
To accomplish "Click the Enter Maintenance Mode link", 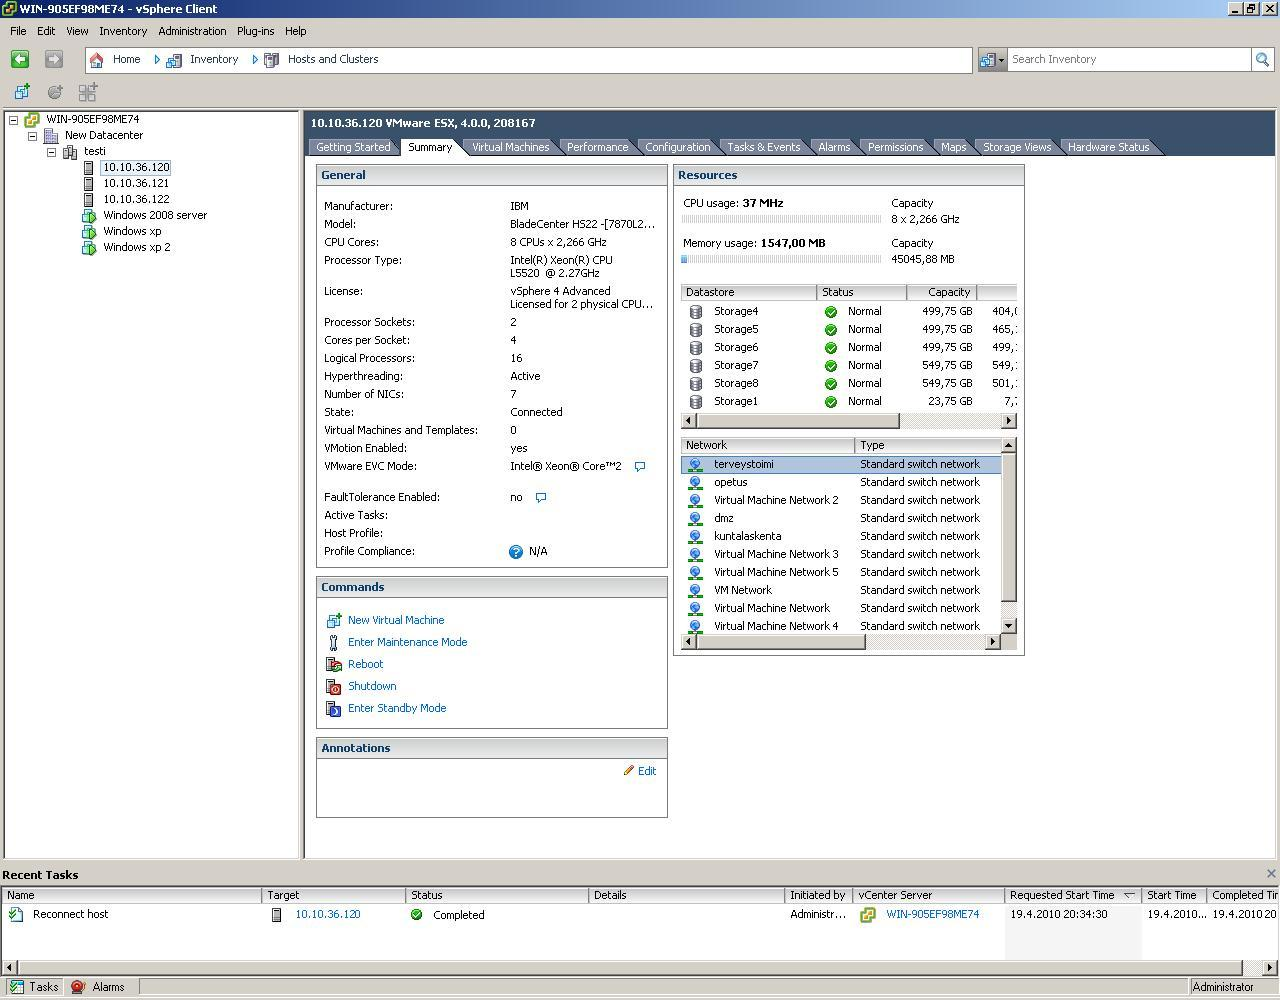I will tap(407, 642).
